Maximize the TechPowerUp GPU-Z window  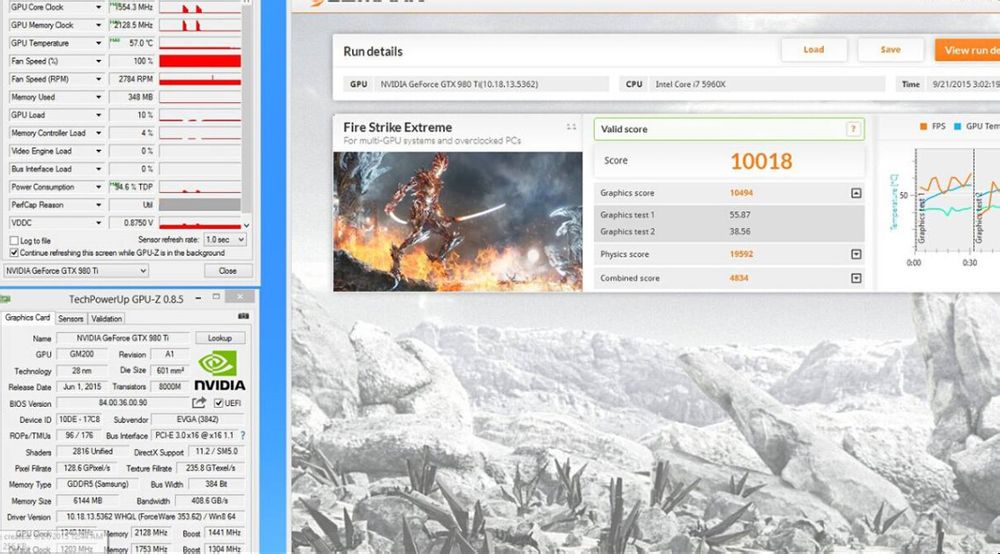click(216, 297)
